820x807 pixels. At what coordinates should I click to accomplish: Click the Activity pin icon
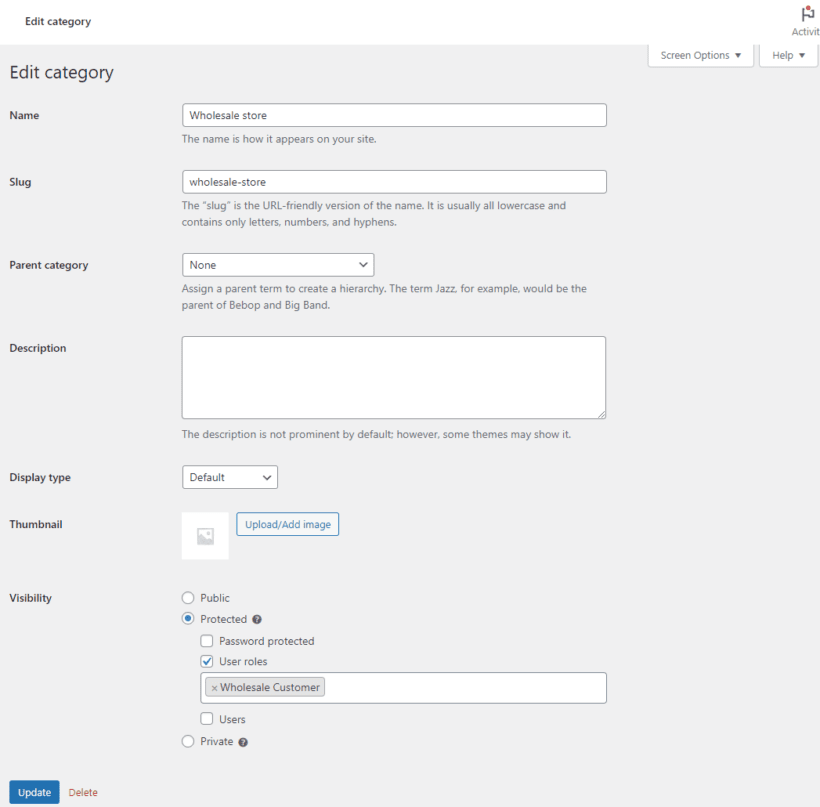coord(806,13)
